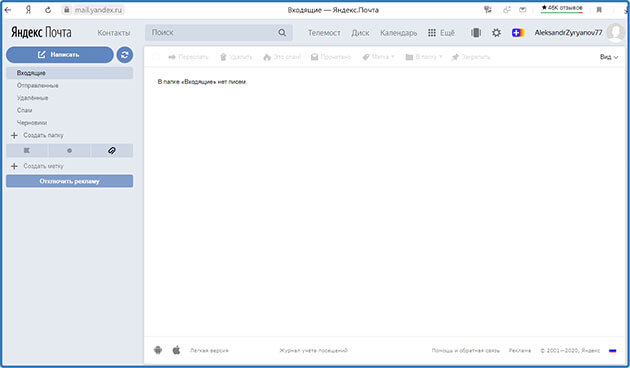Open the themes icon beside settings gear

tap(476, 33)
